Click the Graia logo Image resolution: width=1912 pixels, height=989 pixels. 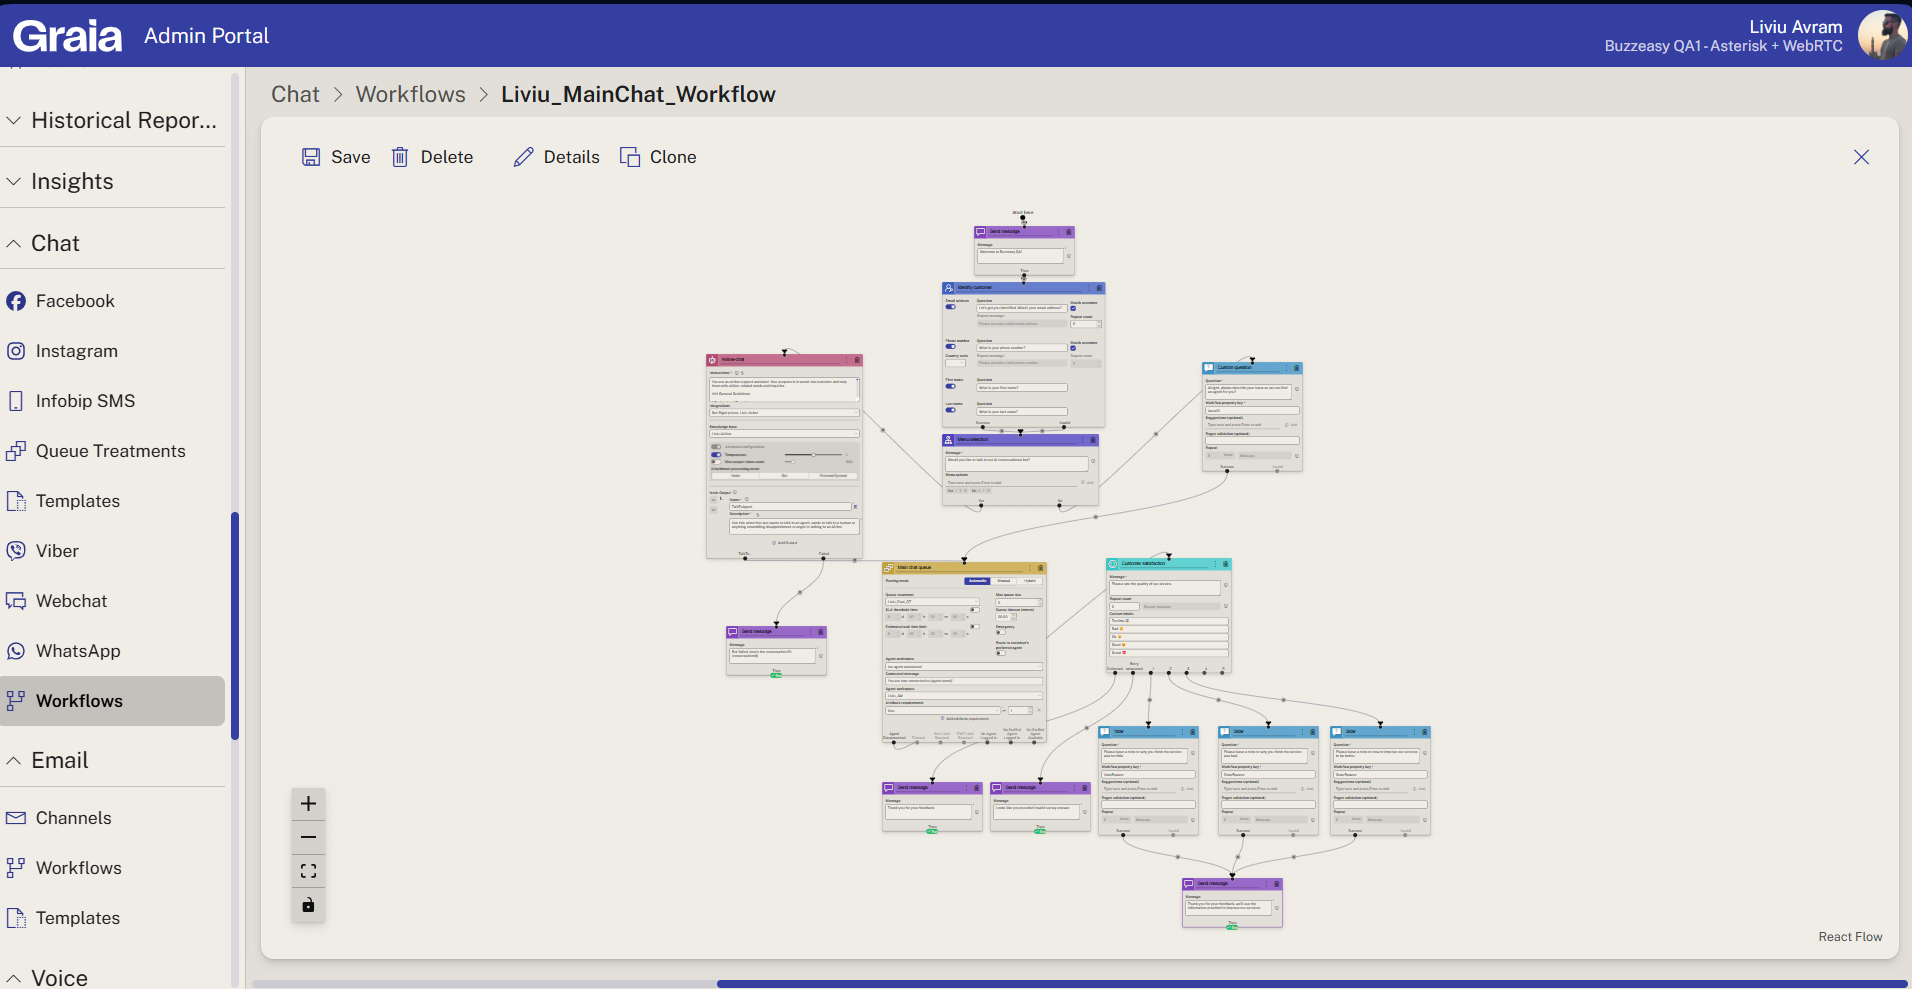[x=67, y=36]
